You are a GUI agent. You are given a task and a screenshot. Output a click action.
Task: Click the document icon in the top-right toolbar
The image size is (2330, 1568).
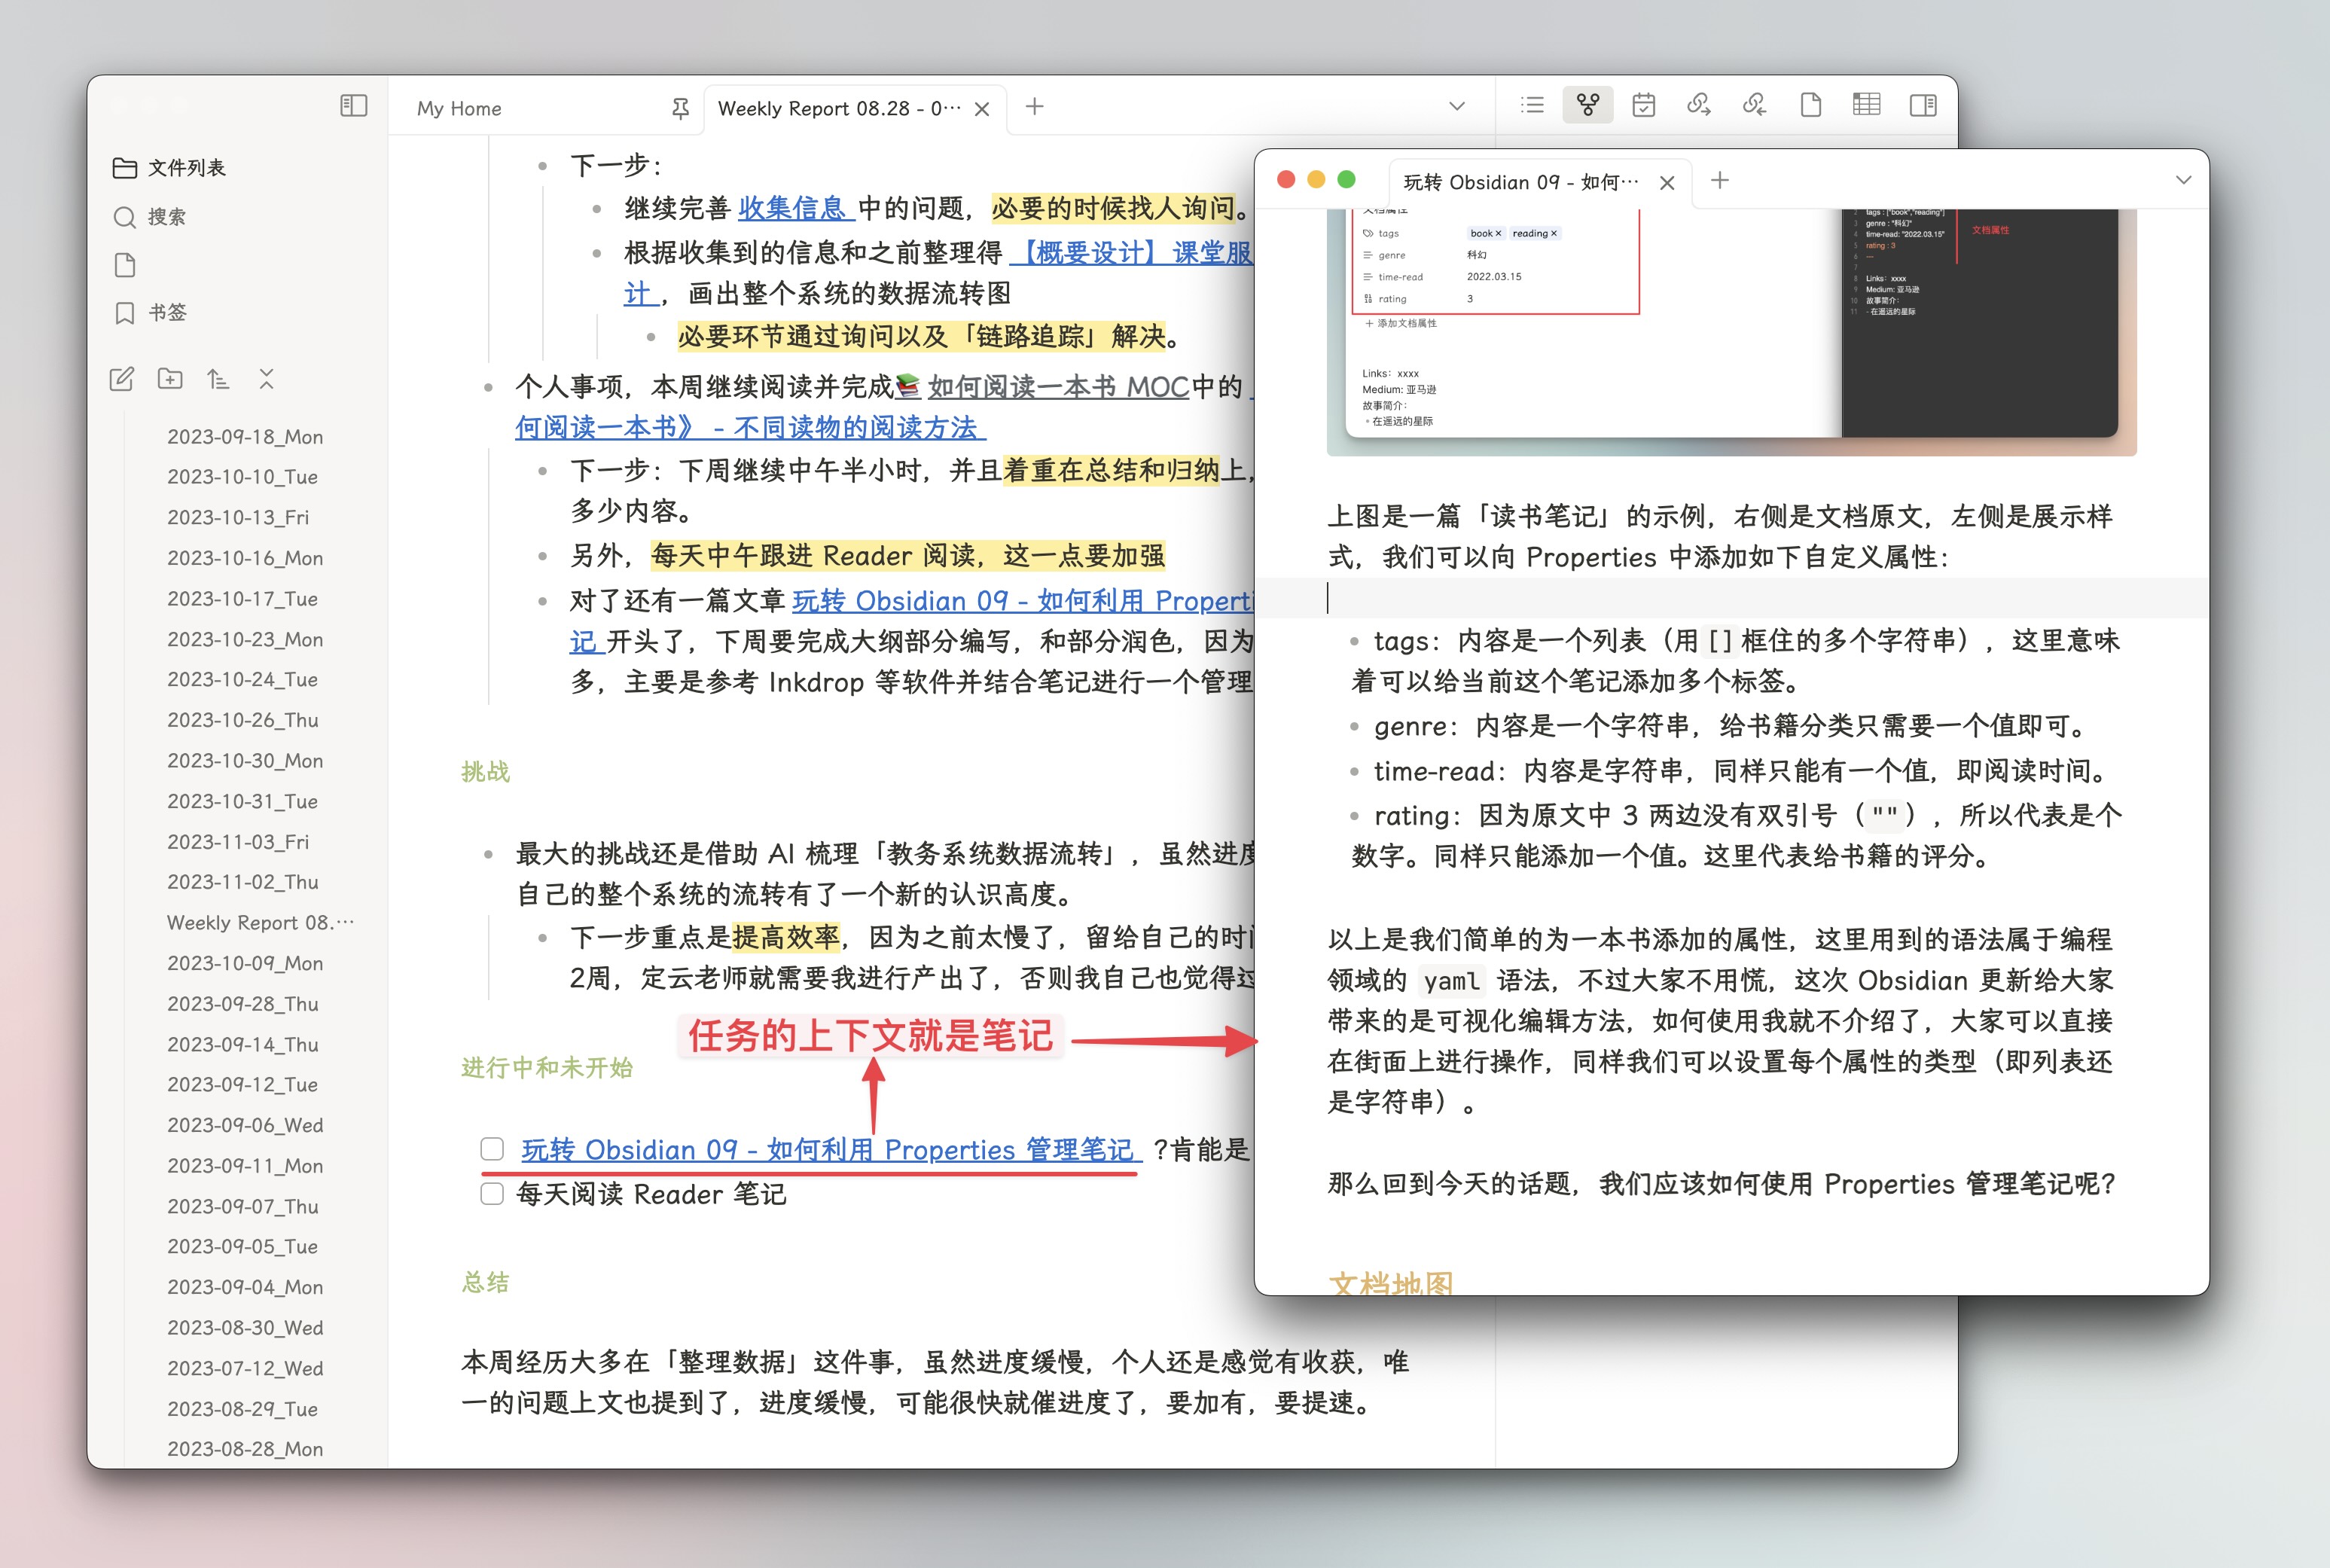[1811, 105]
